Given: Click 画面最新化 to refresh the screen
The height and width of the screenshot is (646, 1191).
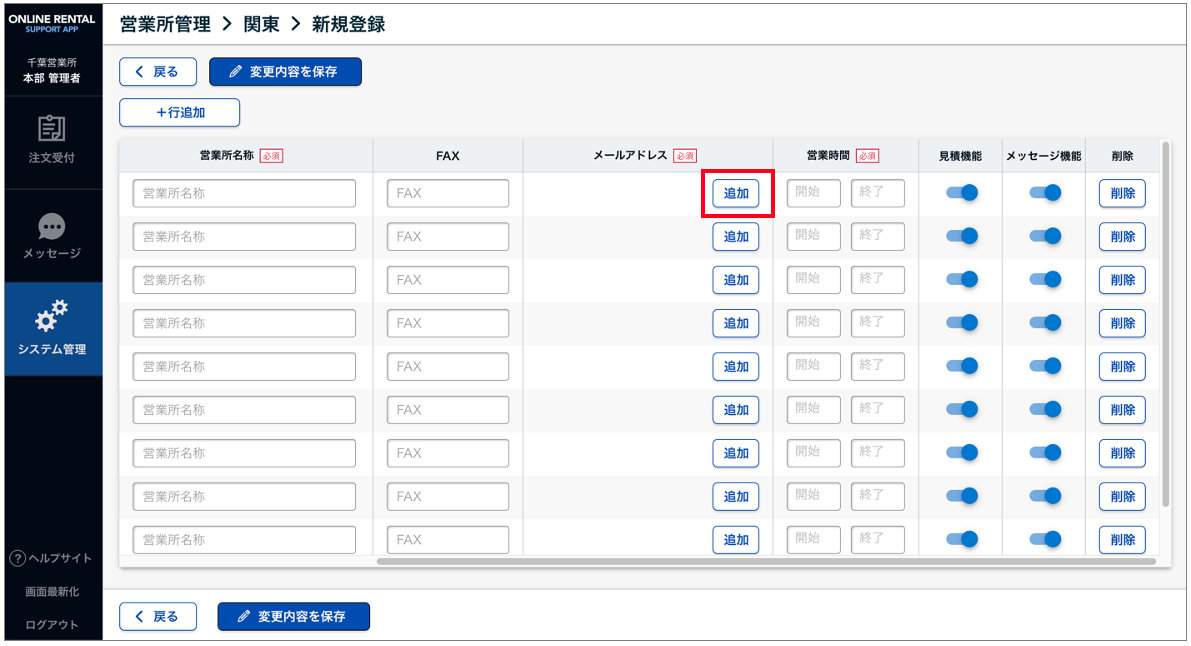Looking at the screenshot, I should pos(51,592).
